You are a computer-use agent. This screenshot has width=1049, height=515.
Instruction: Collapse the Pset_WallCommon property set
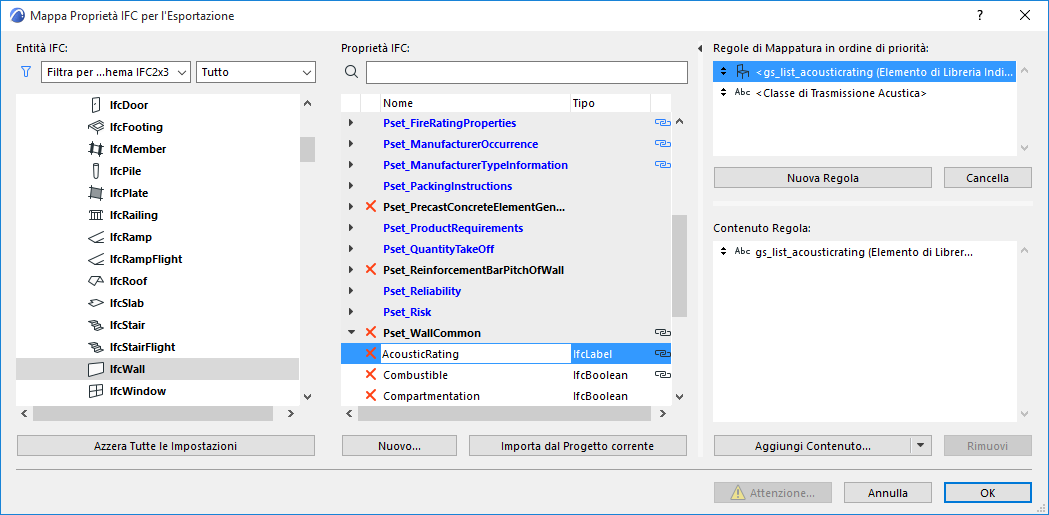351,333
